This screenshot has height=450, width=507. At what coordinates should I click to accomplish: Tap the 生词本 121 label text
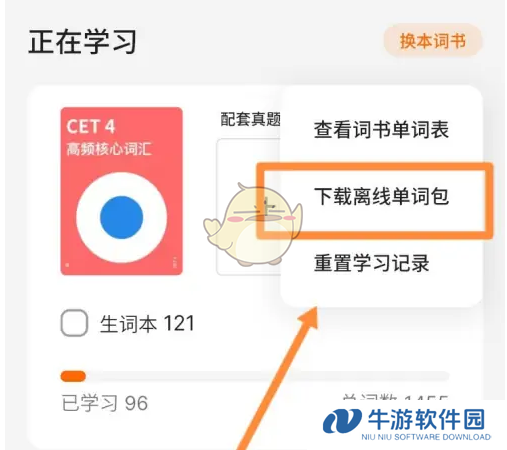coord(147,323)
